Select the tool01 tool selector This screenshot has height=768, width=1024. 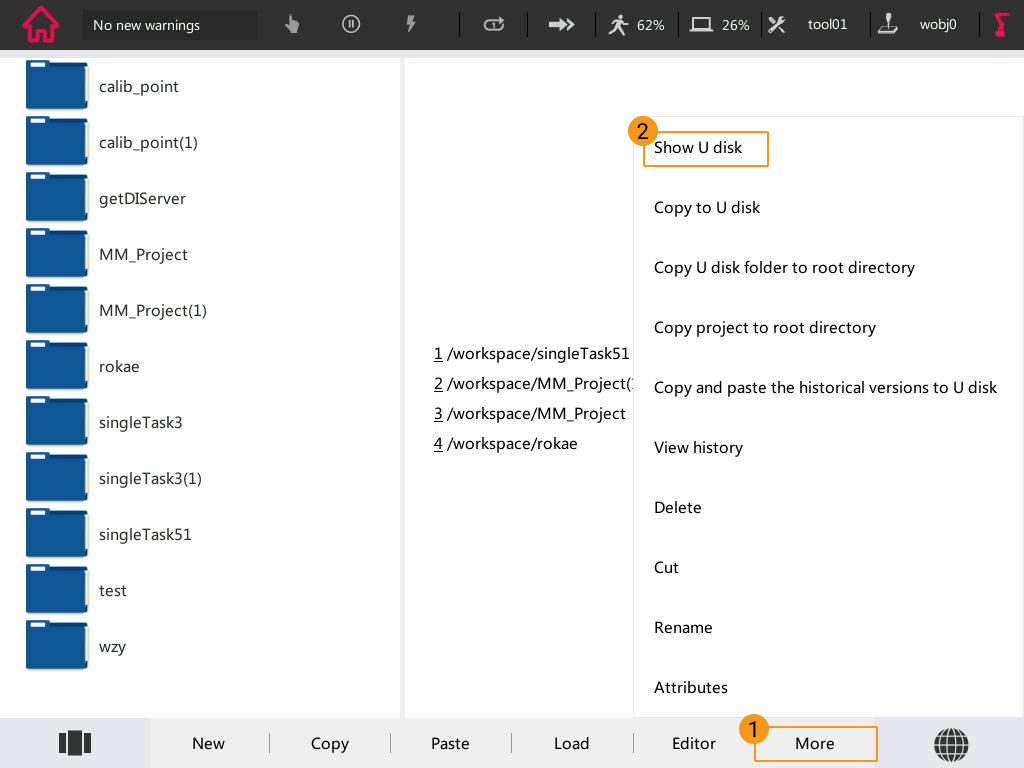coord(810,25)
